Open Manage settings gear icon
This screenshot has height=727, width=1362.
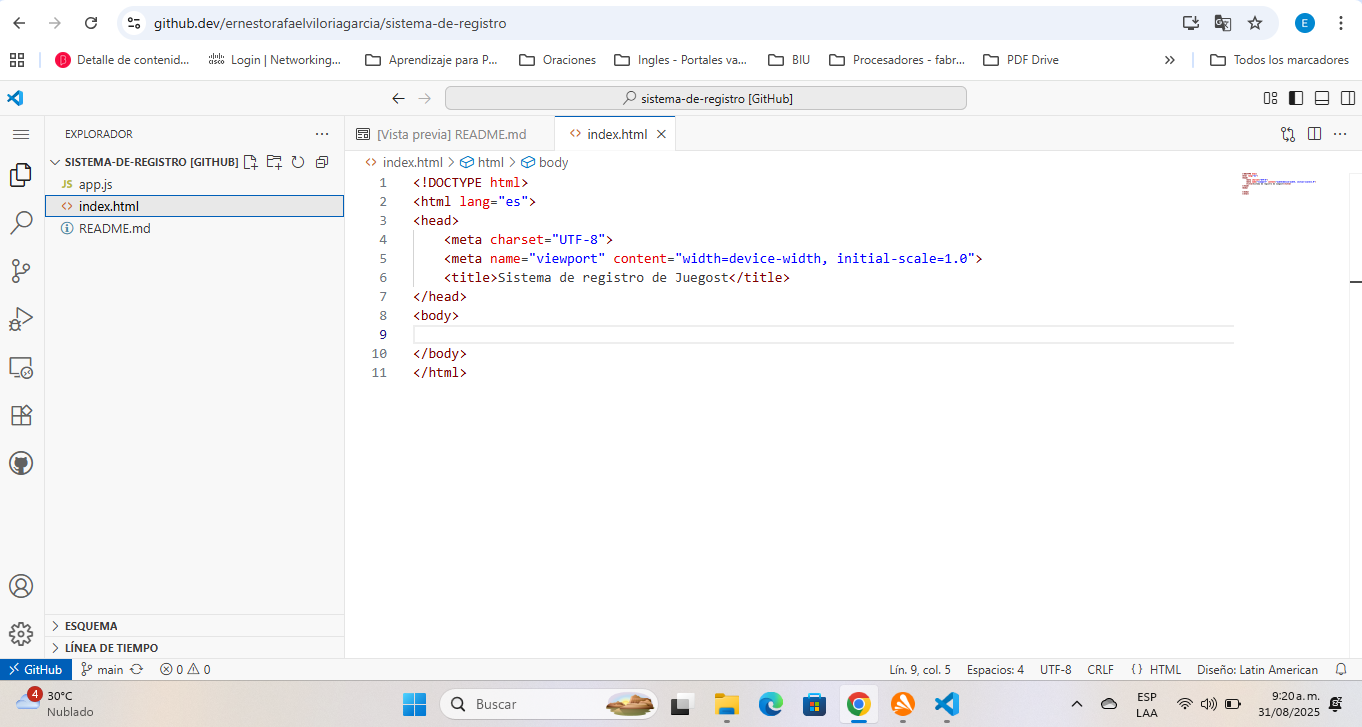[21, 634]
